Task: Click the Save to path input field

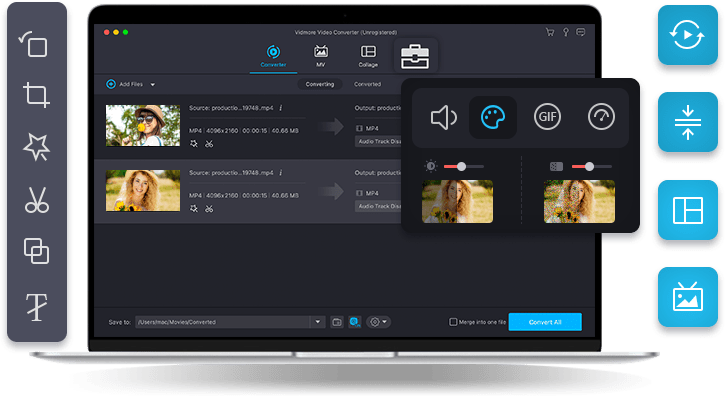Action: pos(222,322)
